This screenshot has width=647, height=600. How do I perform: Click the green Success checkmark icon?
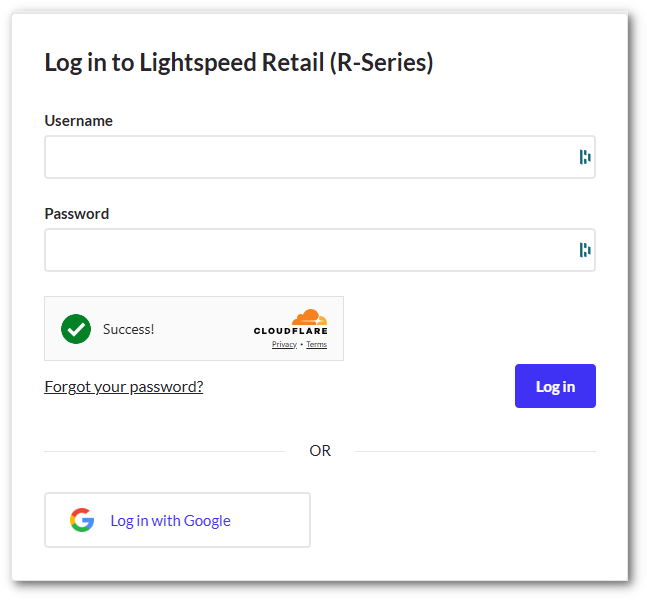coord(76,328)
